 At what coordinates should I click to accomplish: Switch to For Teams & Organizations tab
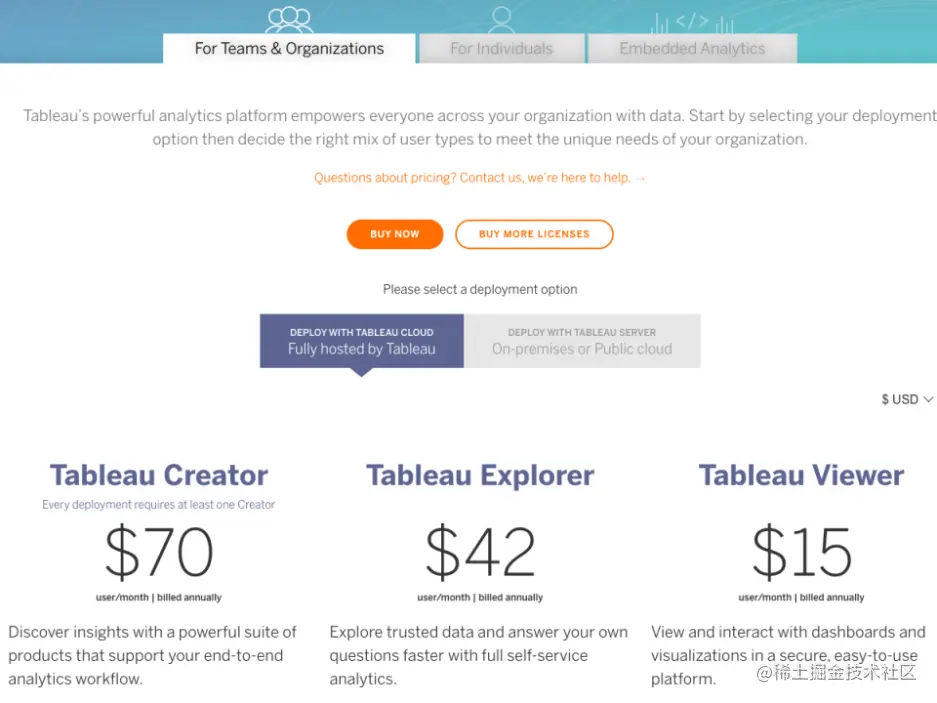tap(289, 48)
